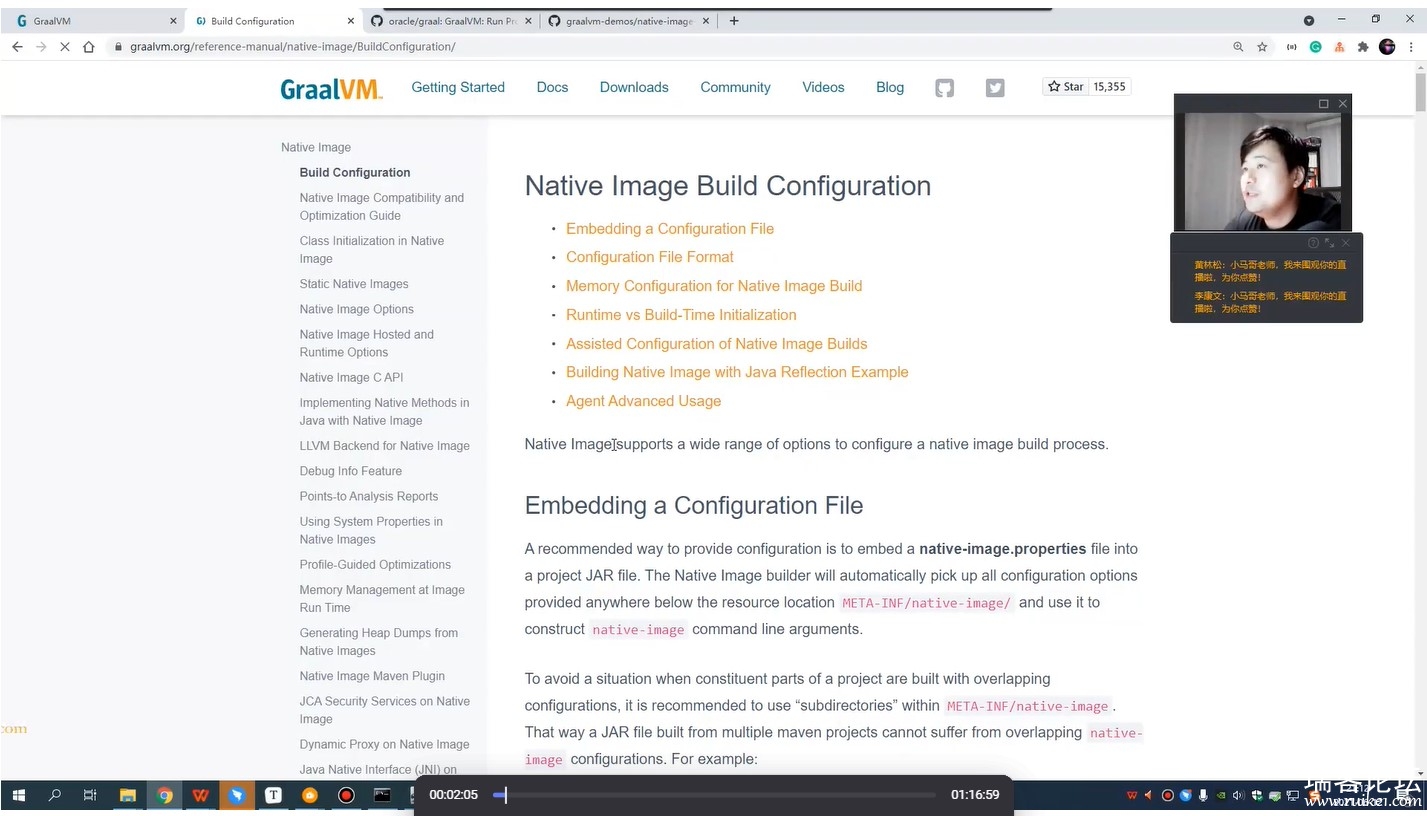
Task: Close the GraalVM browser tab
Action: 173,21
